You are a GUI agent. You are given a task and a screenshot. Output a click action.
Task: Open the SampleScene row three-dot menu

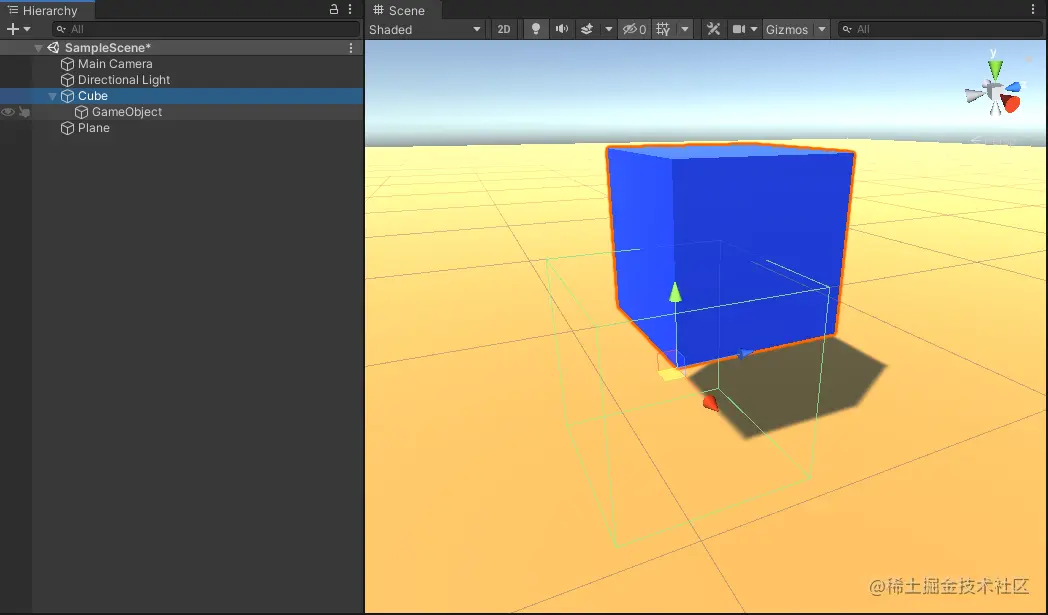click(351, 48)
